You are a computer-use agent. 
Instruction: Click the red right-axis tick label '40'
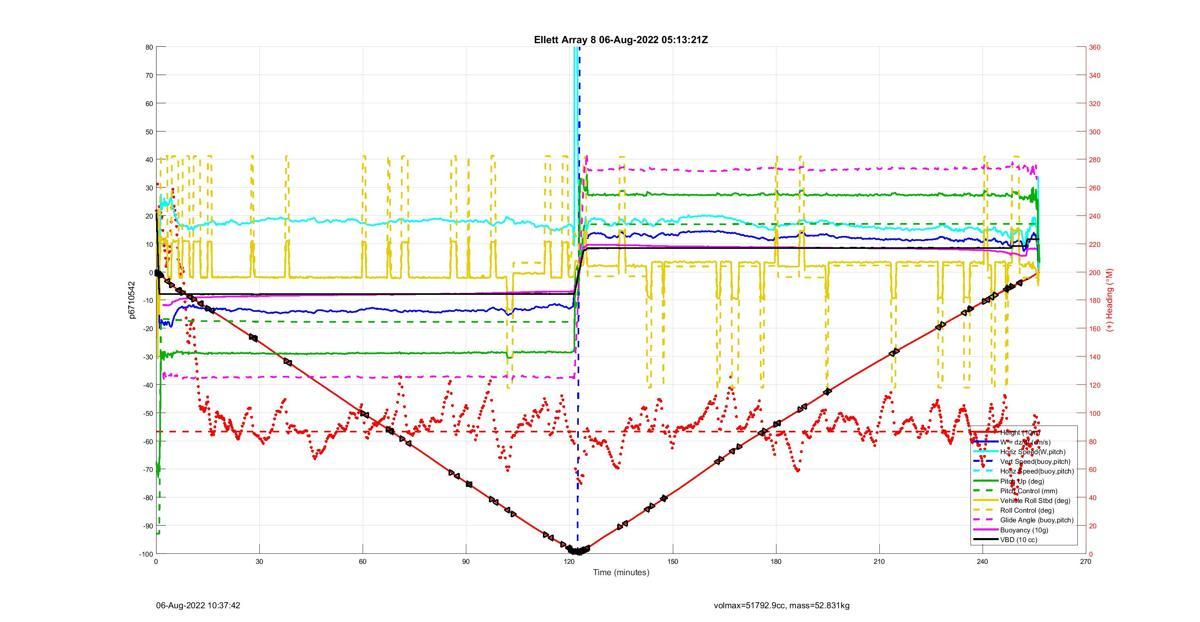[1093, 498]
